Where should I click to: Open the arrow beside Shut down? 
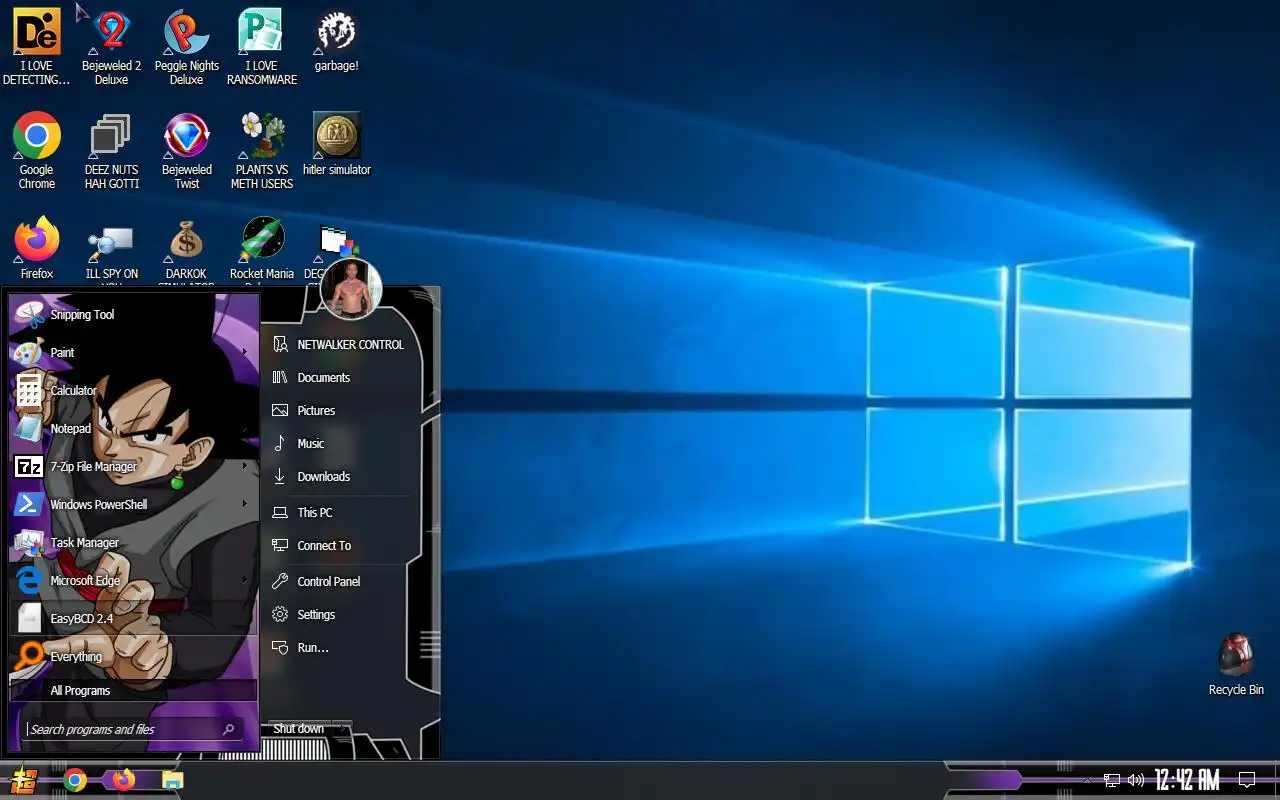tap(341, 728)
